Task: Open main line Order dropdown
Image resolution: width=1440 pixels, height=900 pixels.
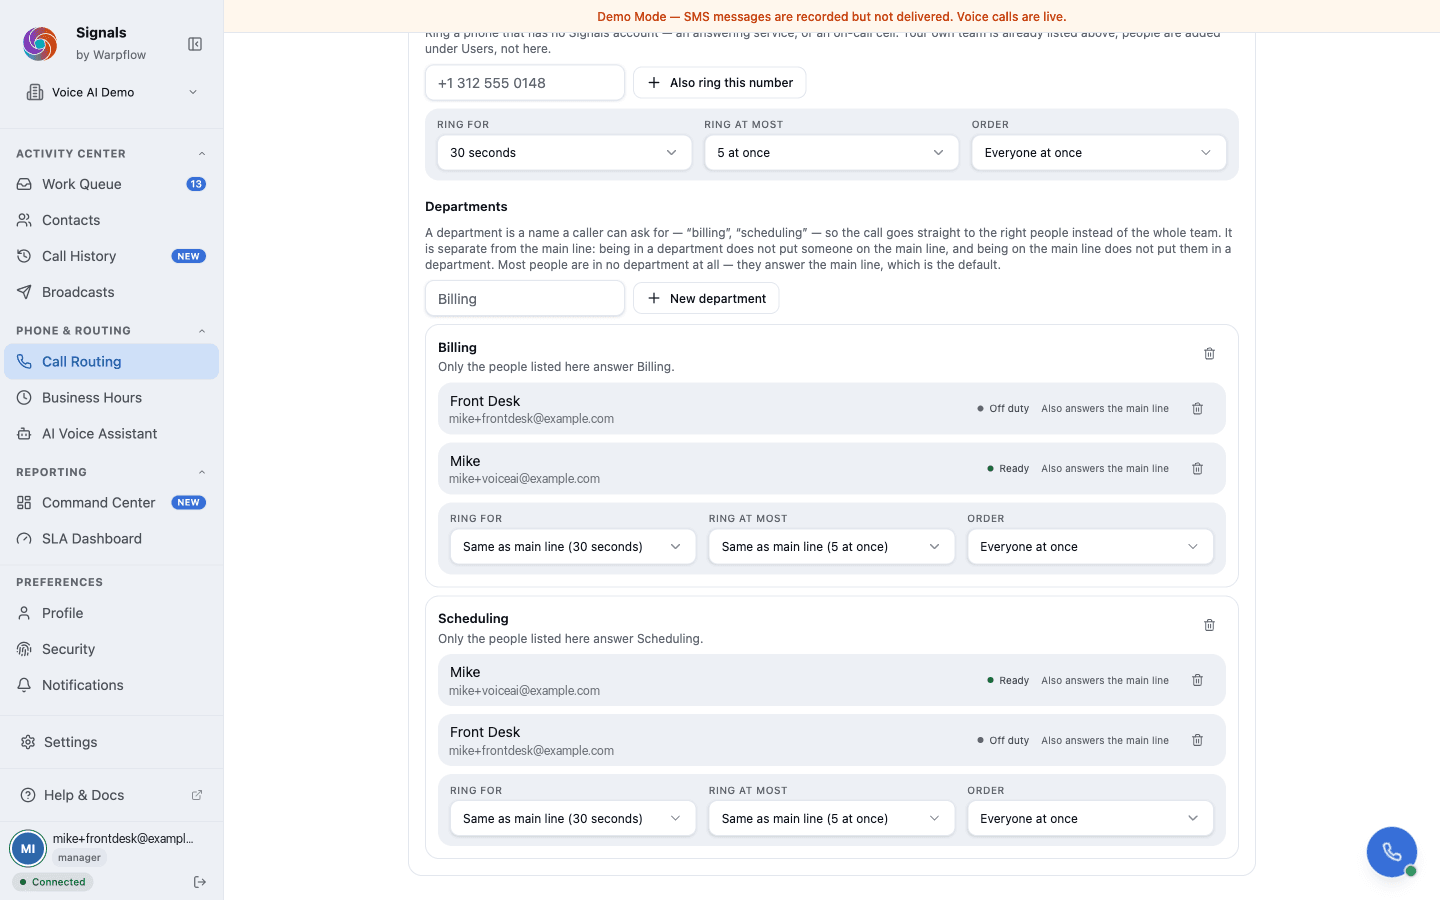Action: [x=1099, y=153]
